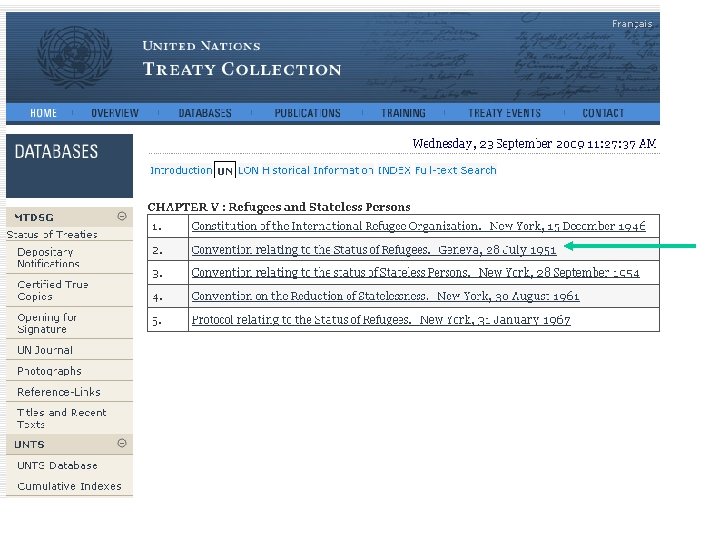
Task: Open Reference-Links in sidebar
Action: pos(59,392)
